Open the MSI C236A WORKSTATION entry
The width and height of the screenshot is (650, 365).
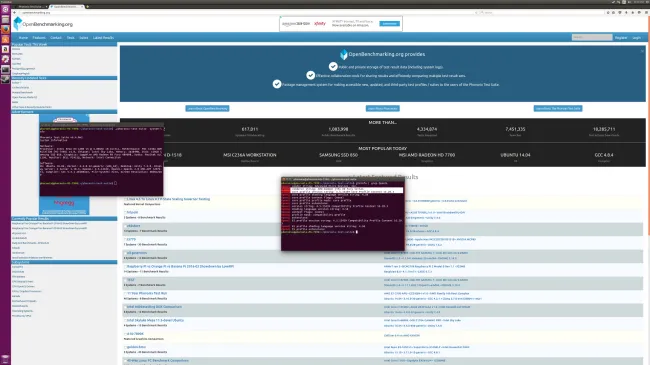(250, 155)
